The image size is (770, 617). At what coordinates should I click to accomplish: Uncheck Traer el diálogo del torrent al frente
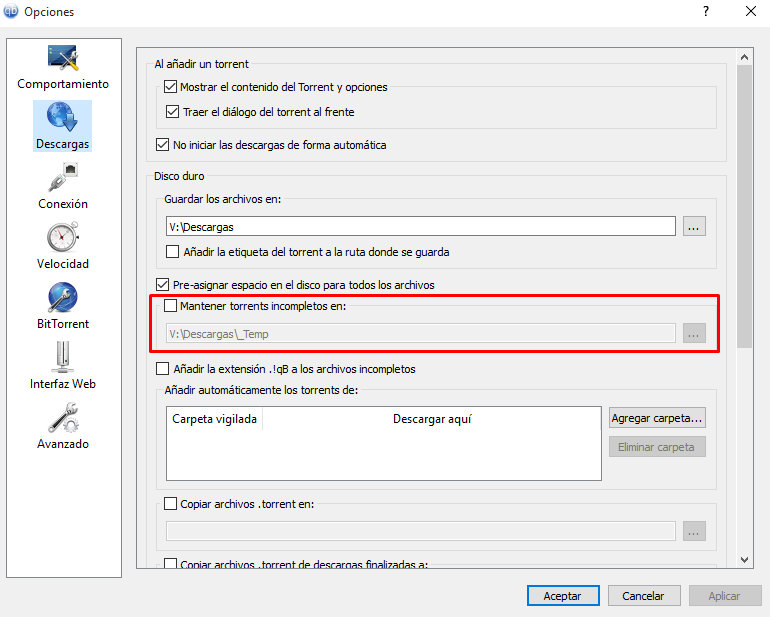[x=172, y=112]
